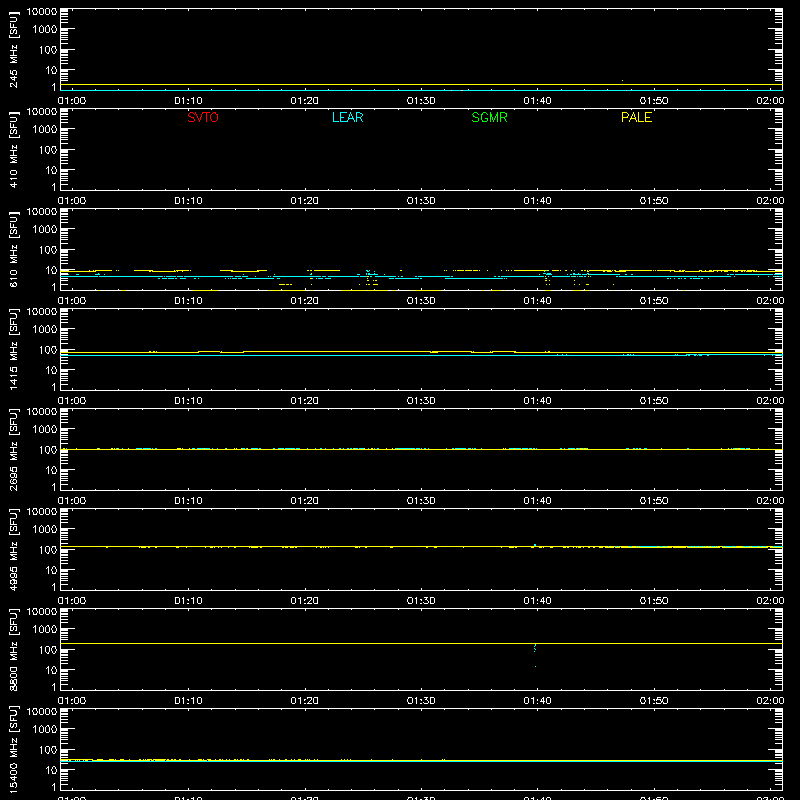
Task: Click 01:40 below the 410 MHz panel
Action: tap(537, 201)
